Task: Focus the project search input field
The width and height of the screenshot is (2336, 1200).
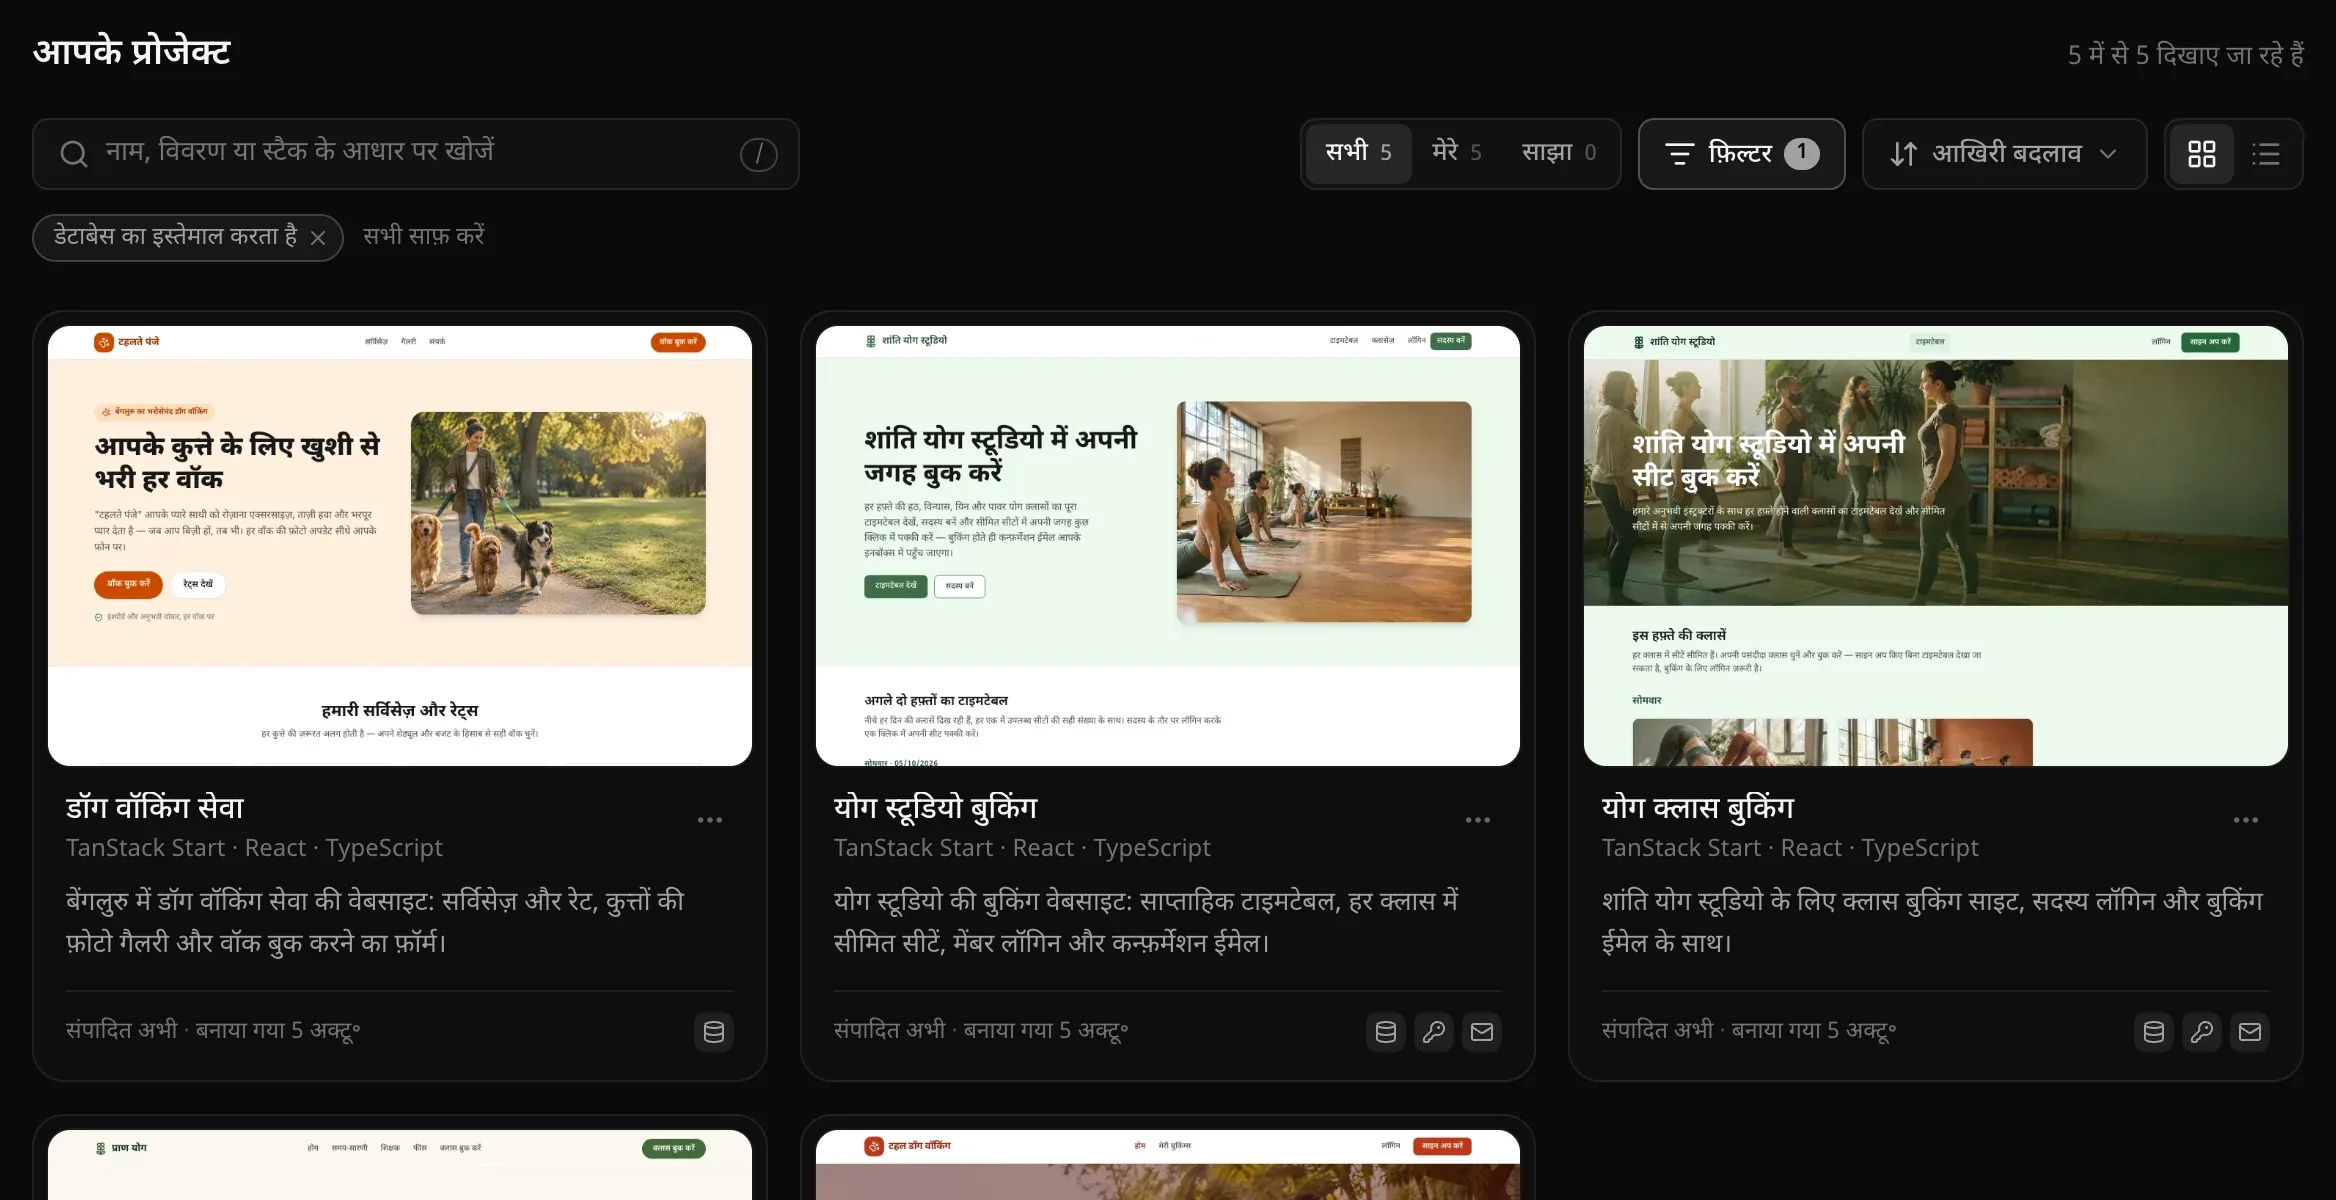Action: [416, 154]
